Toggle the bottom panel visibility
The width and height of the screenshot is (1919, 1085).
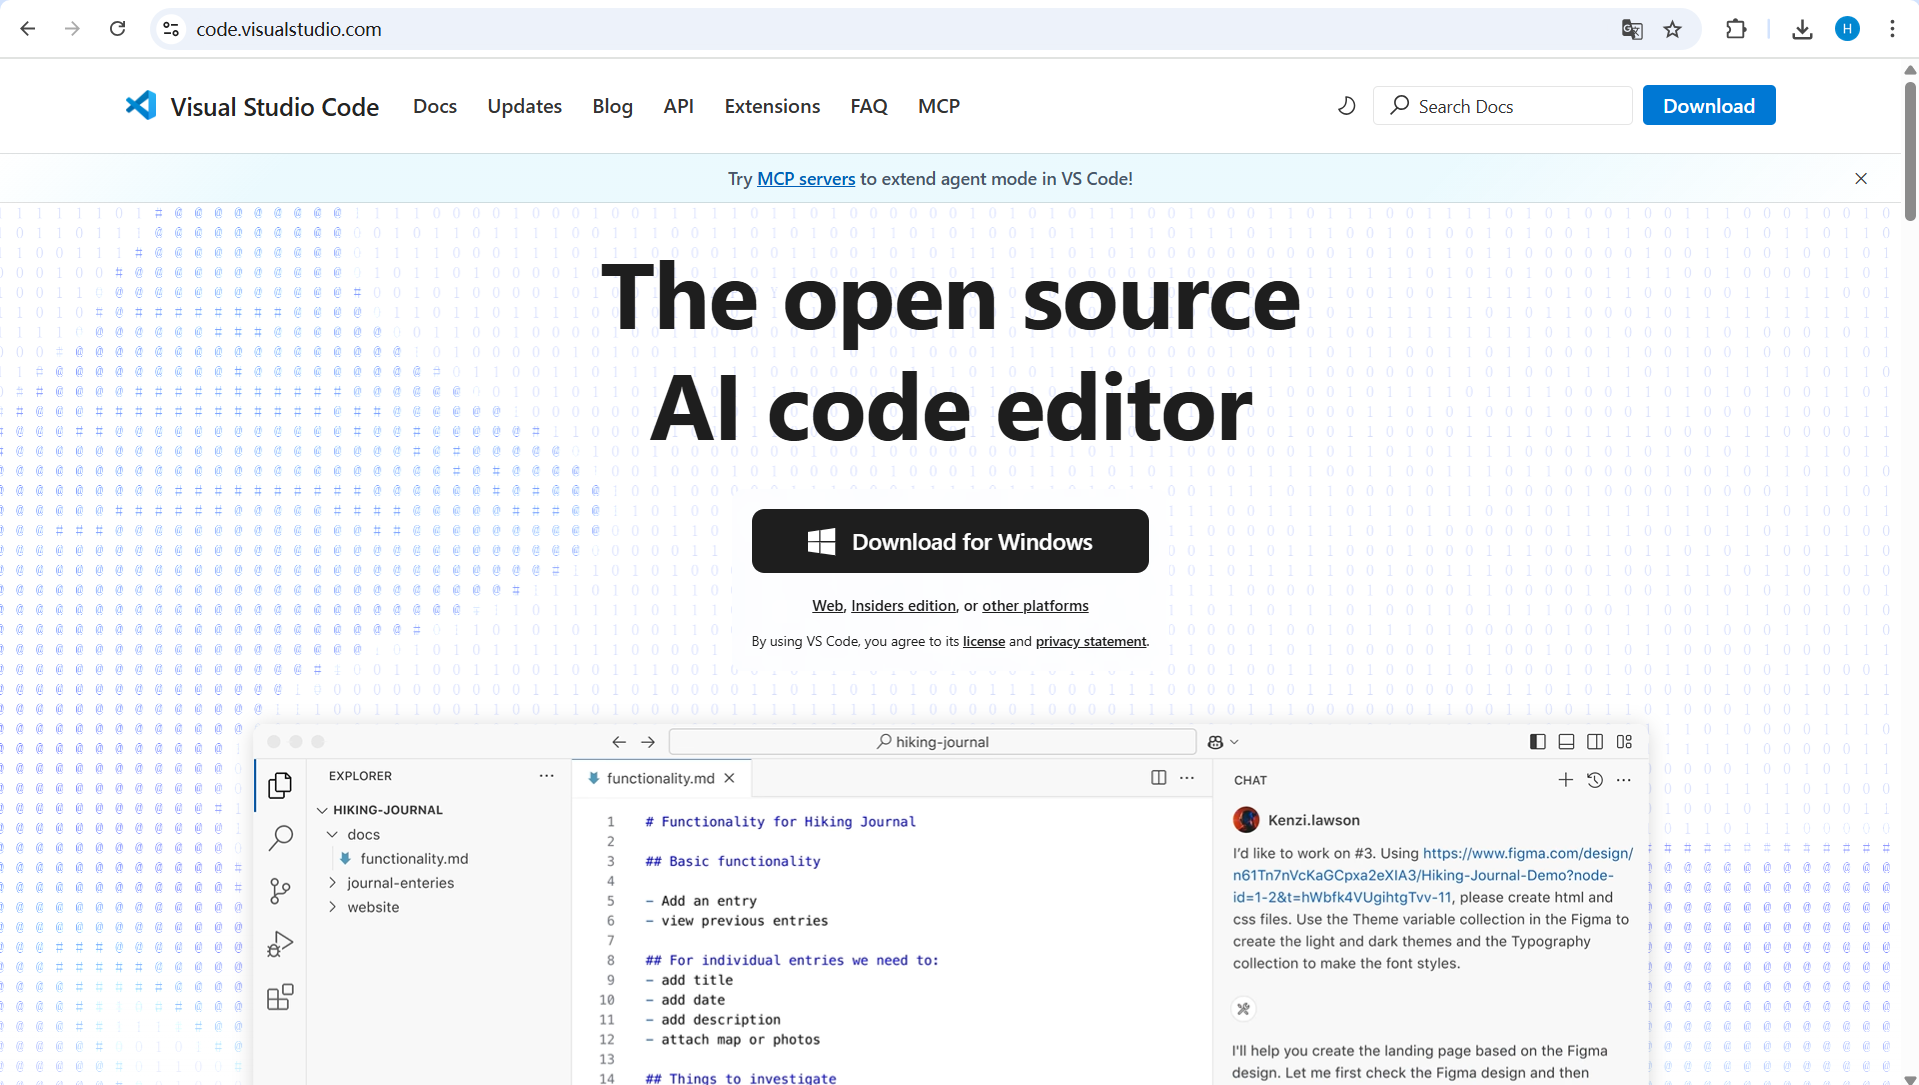pyautogui.click(x=1566, y=741)
